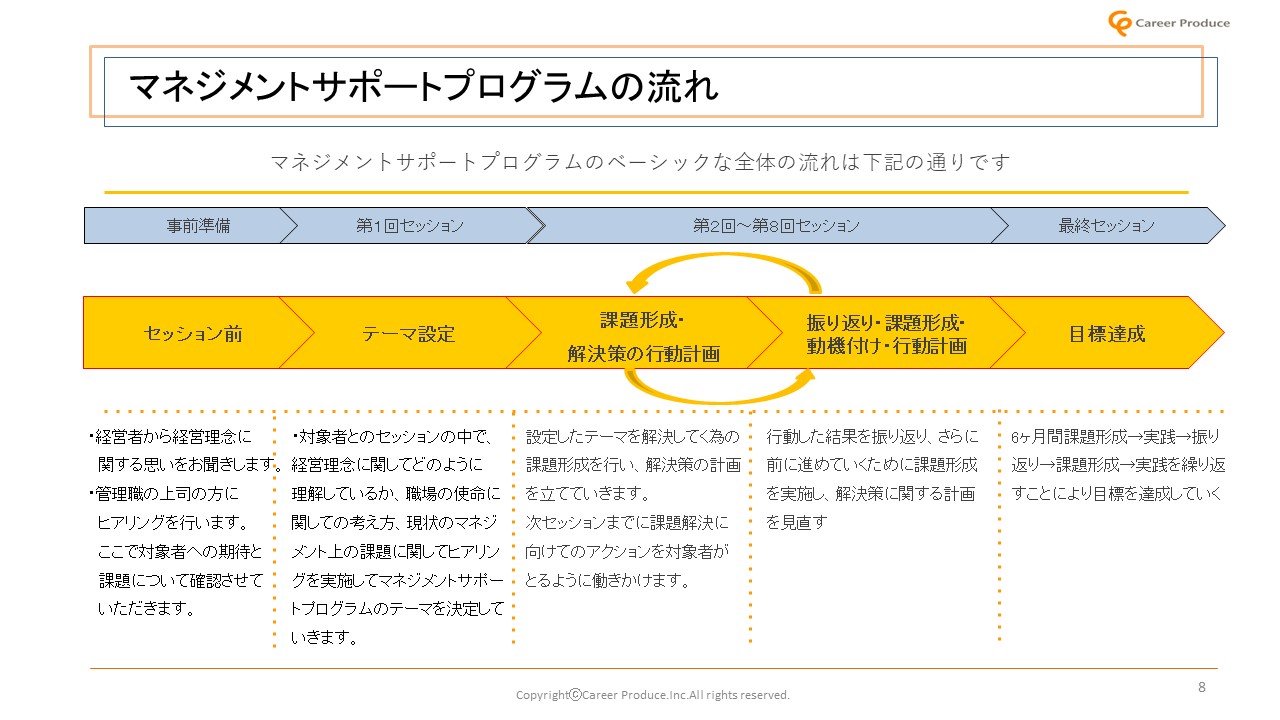Click the 課題形成・解決策の行動計画 arrow
The height and width of the screenshot is (720, 1280).
point(642,333)
